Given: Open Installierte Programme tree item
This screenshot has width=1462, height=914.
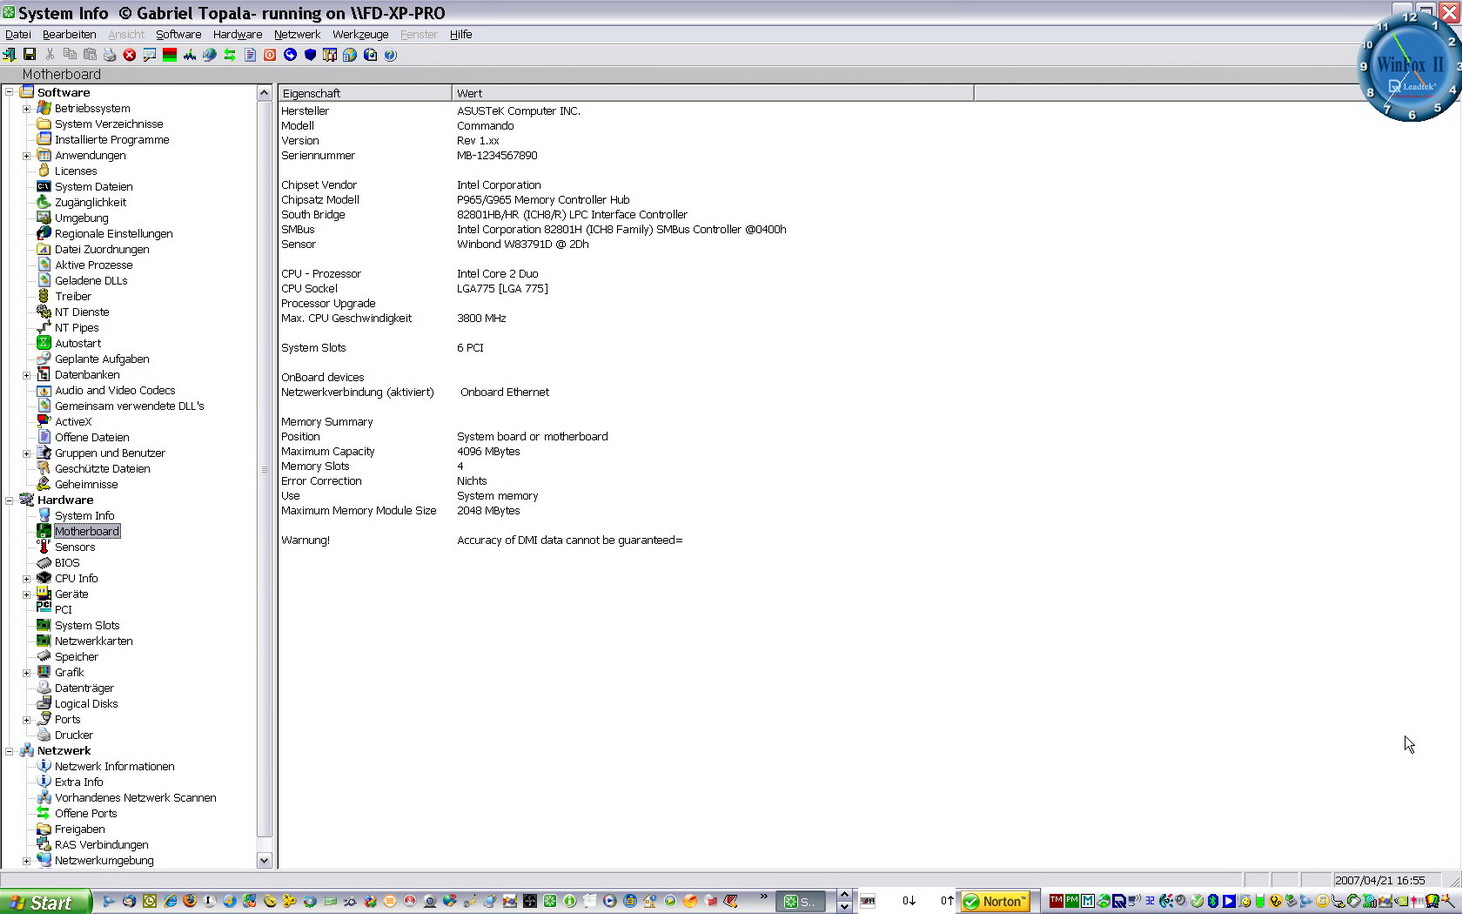Looking at the screenshot, I should pyautogui.click(x=111, y=140).
